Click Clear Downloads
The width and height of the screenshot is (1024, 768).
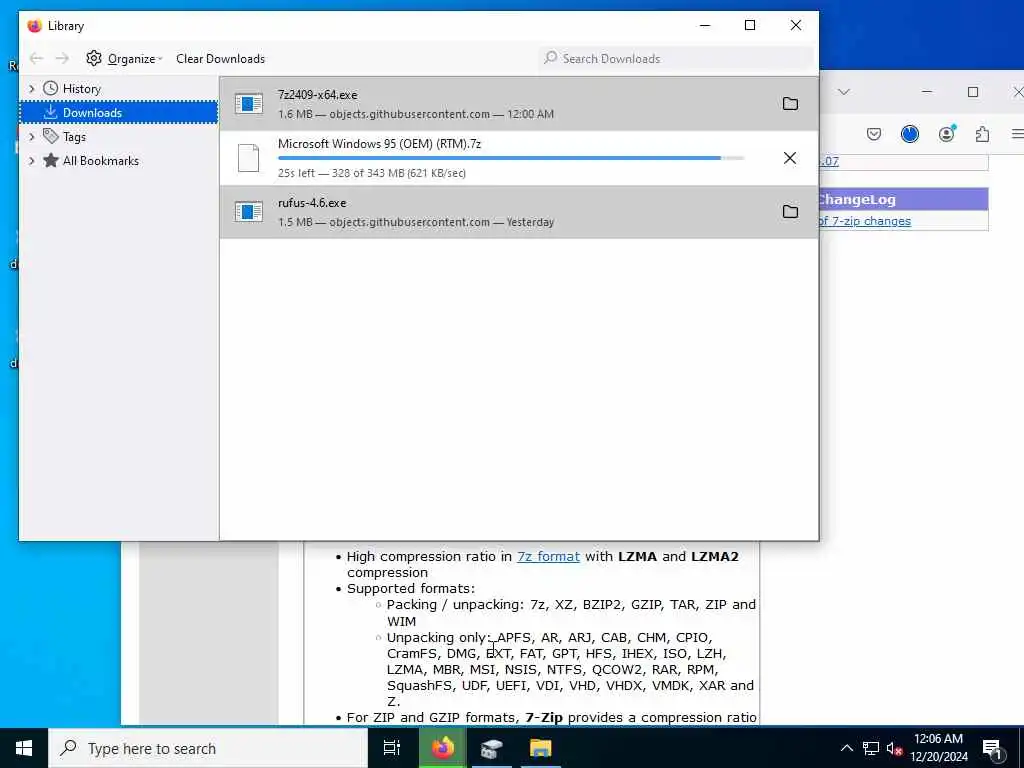[x=220, y=59]
